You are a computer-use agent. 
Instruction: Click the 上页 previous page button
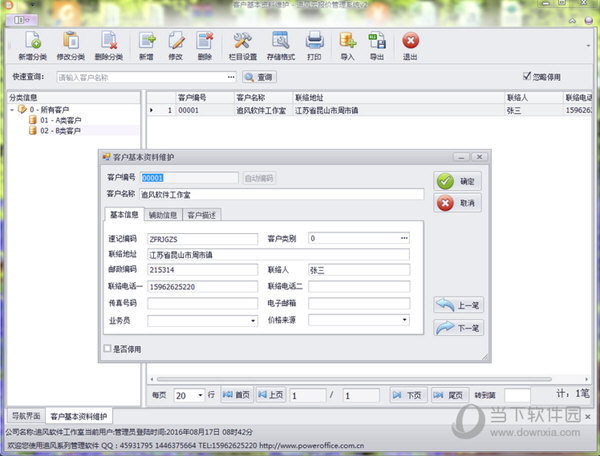271,395
